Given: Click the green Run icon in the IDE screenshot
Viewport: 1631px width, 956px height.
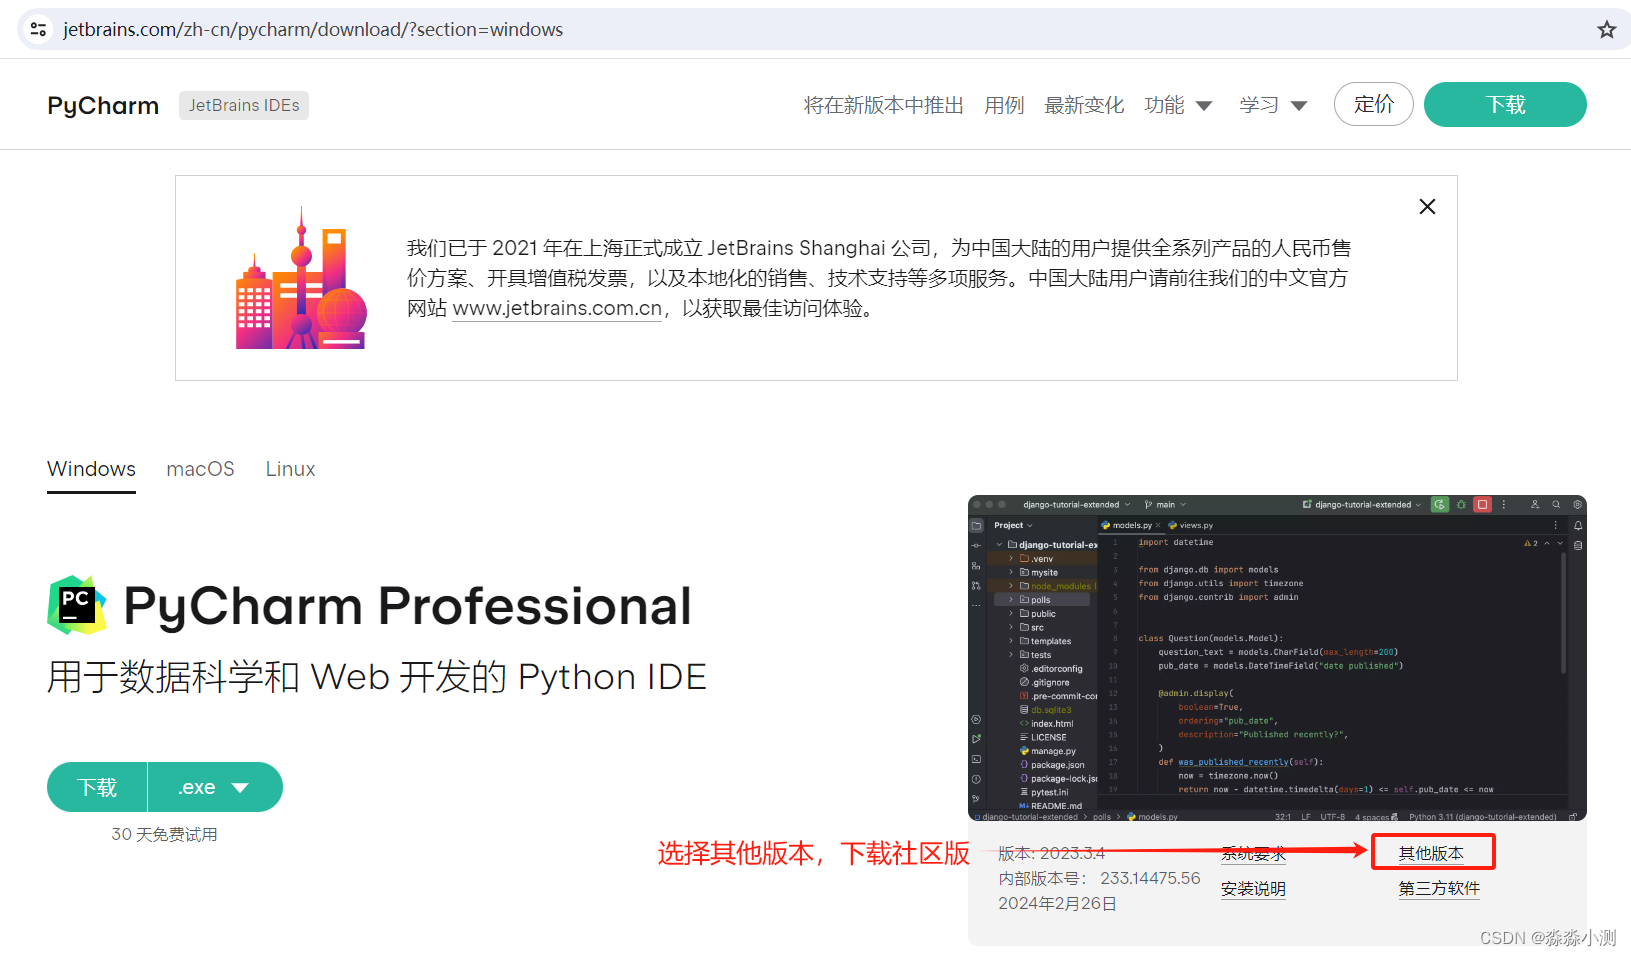Looking at the screenshot, I should coord(1440,505).
